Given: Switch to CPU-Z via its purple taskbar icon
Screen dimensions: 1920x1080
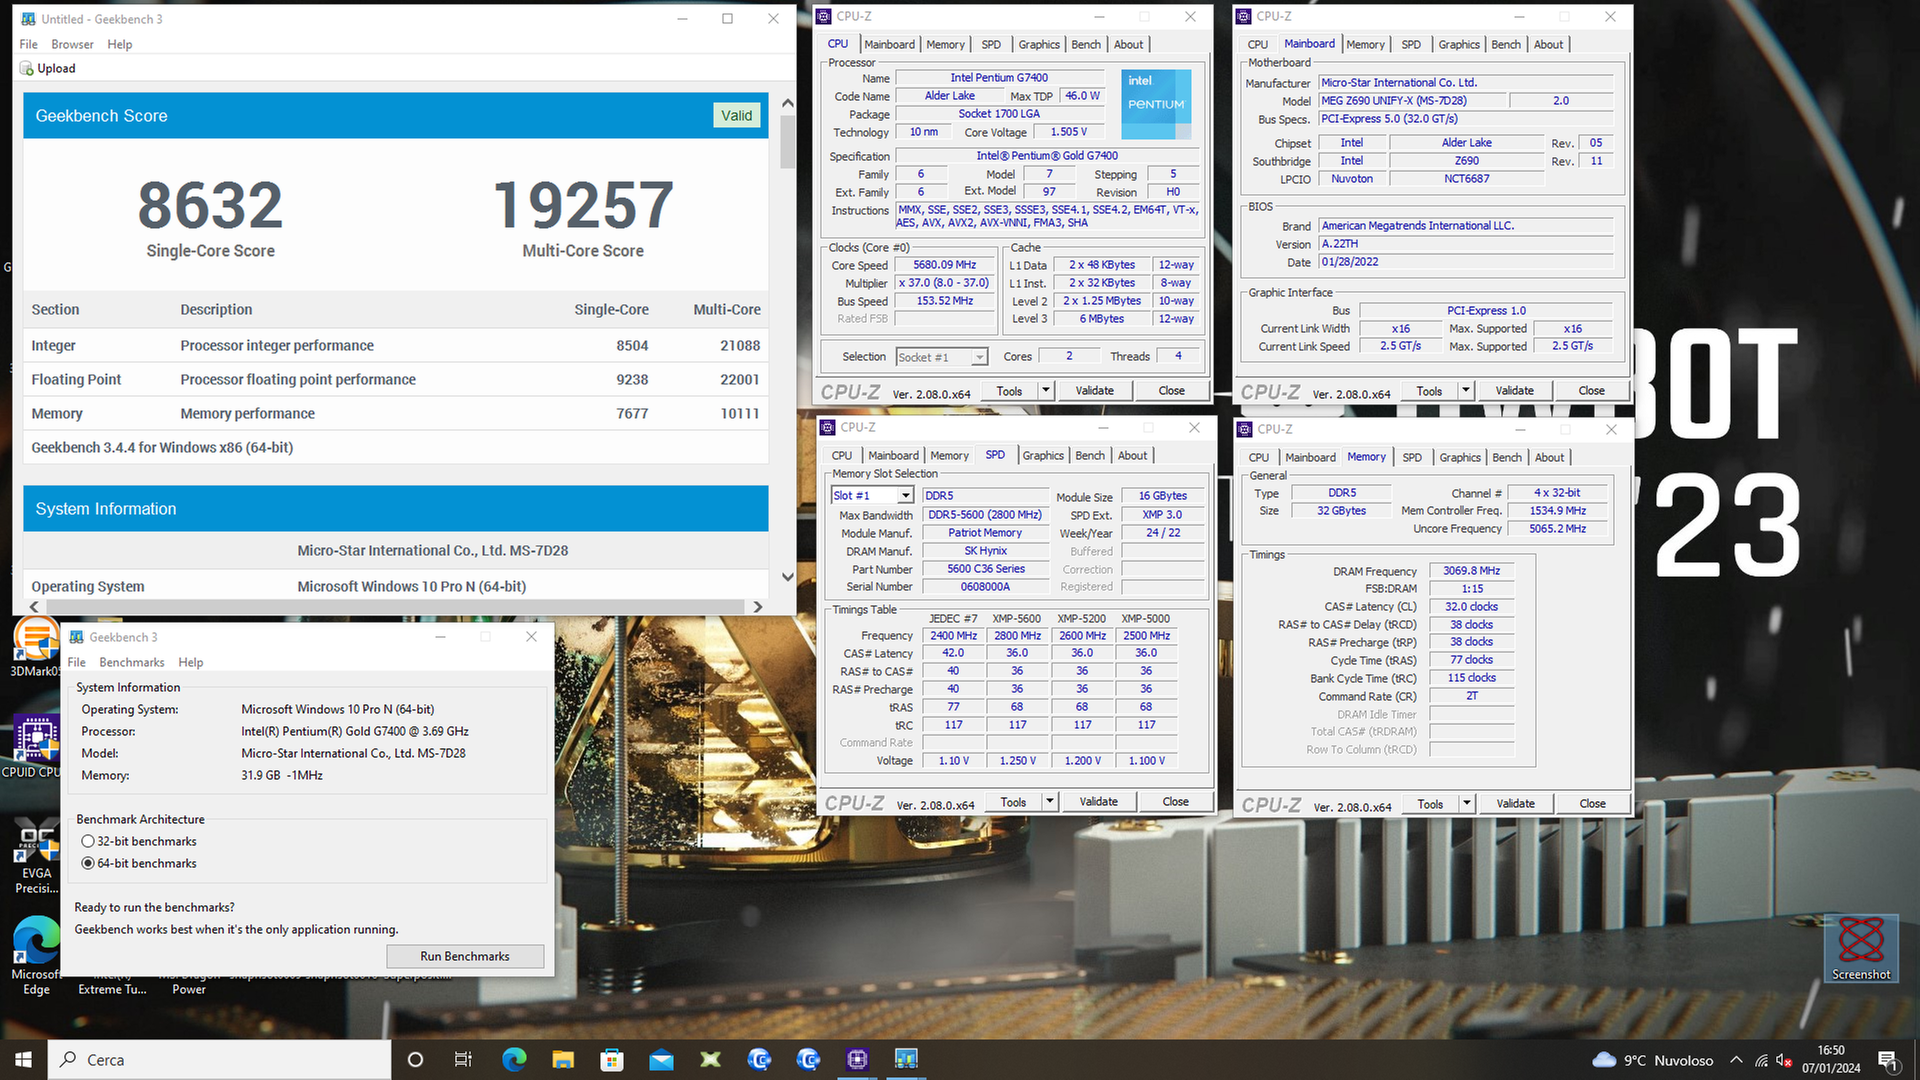Looking at the screenshot, I should (856, 1059).
